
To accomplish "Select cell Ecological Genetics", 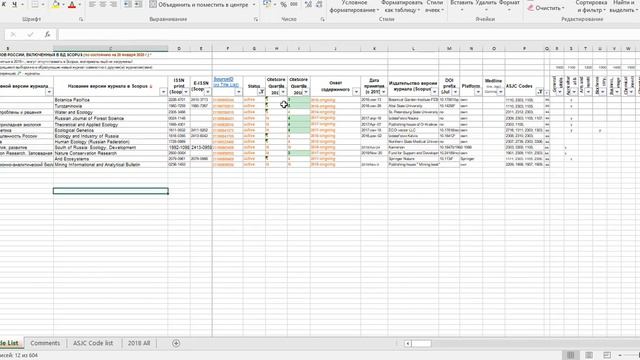I will click(x=111, y=130).
